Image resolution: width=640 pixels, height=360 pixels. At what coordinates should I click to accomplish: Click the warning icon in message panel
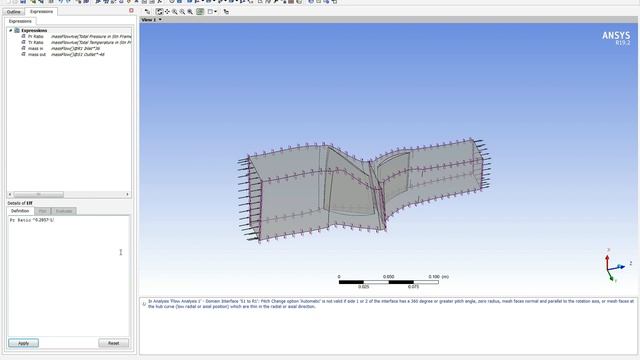coord(144,304)
